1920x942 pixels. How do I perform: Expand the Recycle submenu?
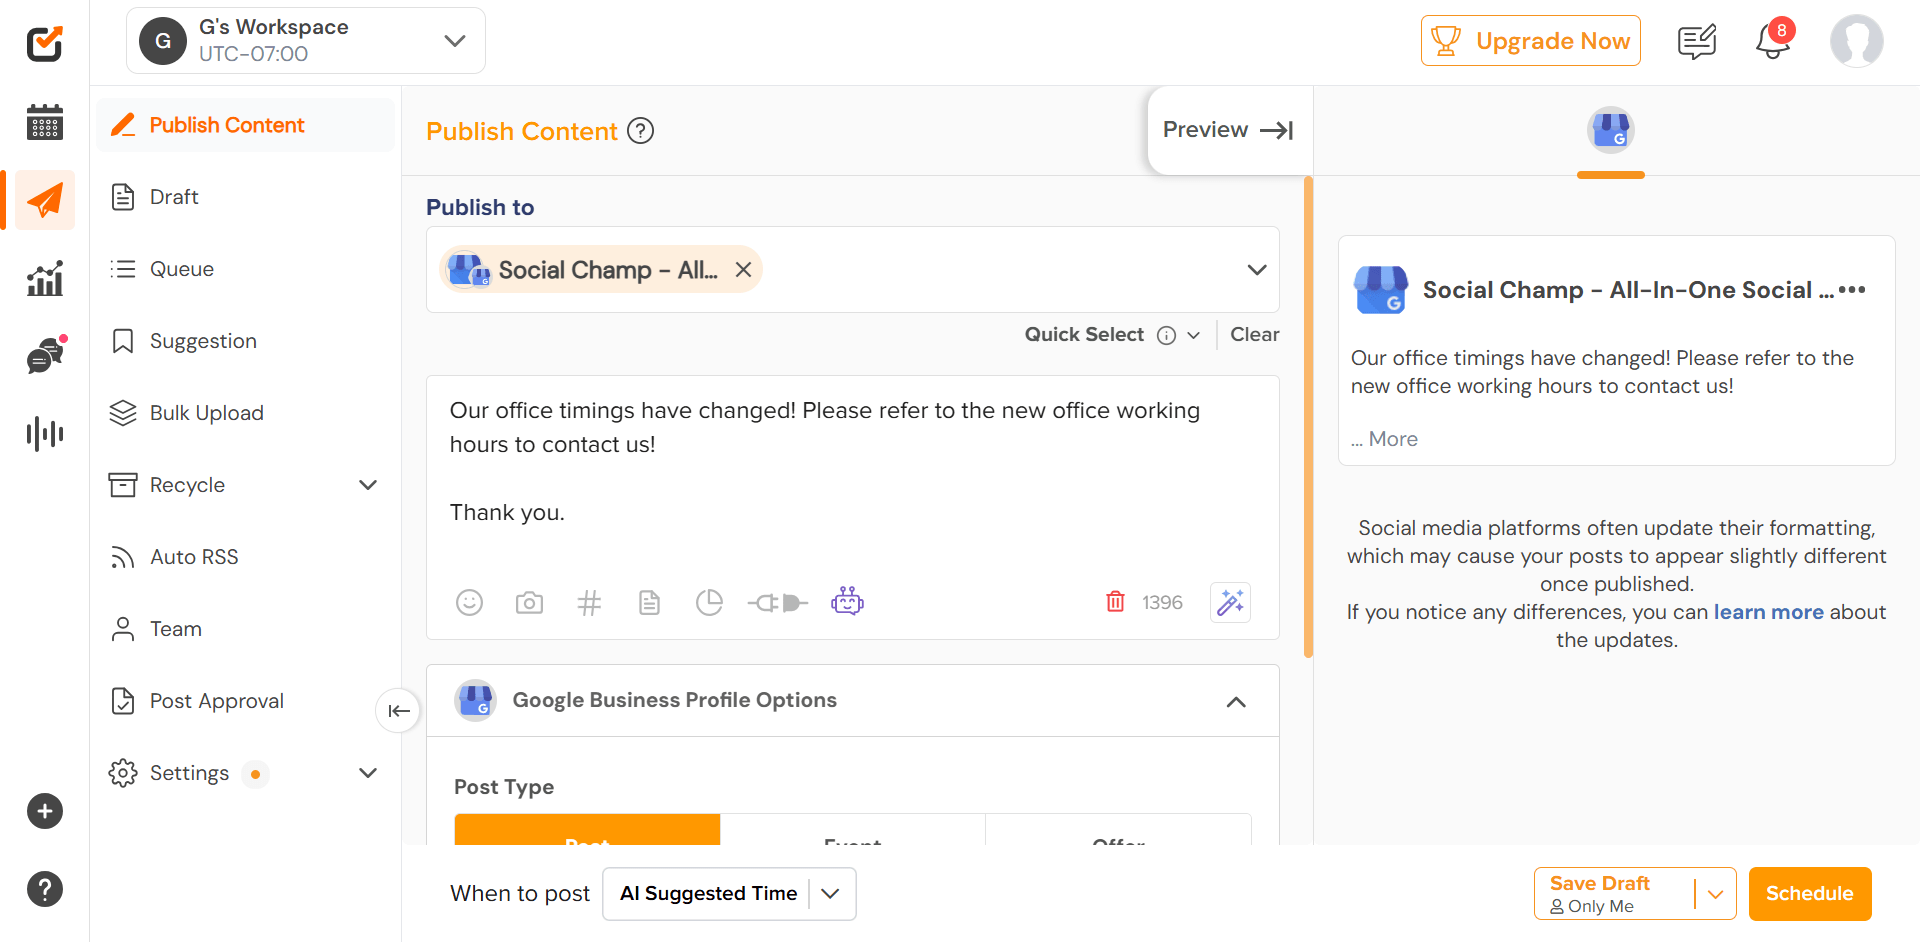click(x=368, y=485)
